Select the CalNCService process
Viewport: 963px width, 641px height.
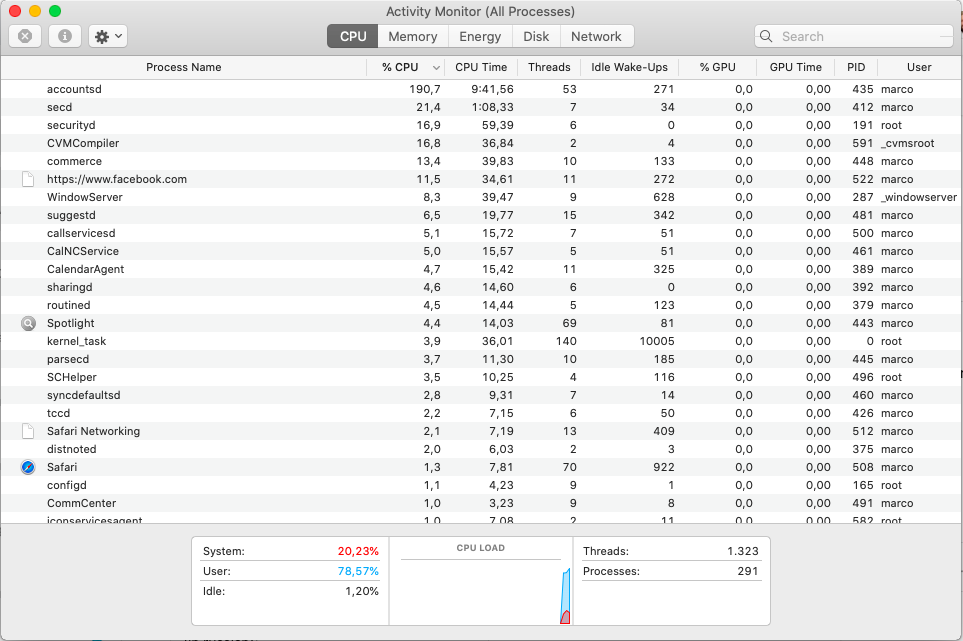[x=481, y=251]
